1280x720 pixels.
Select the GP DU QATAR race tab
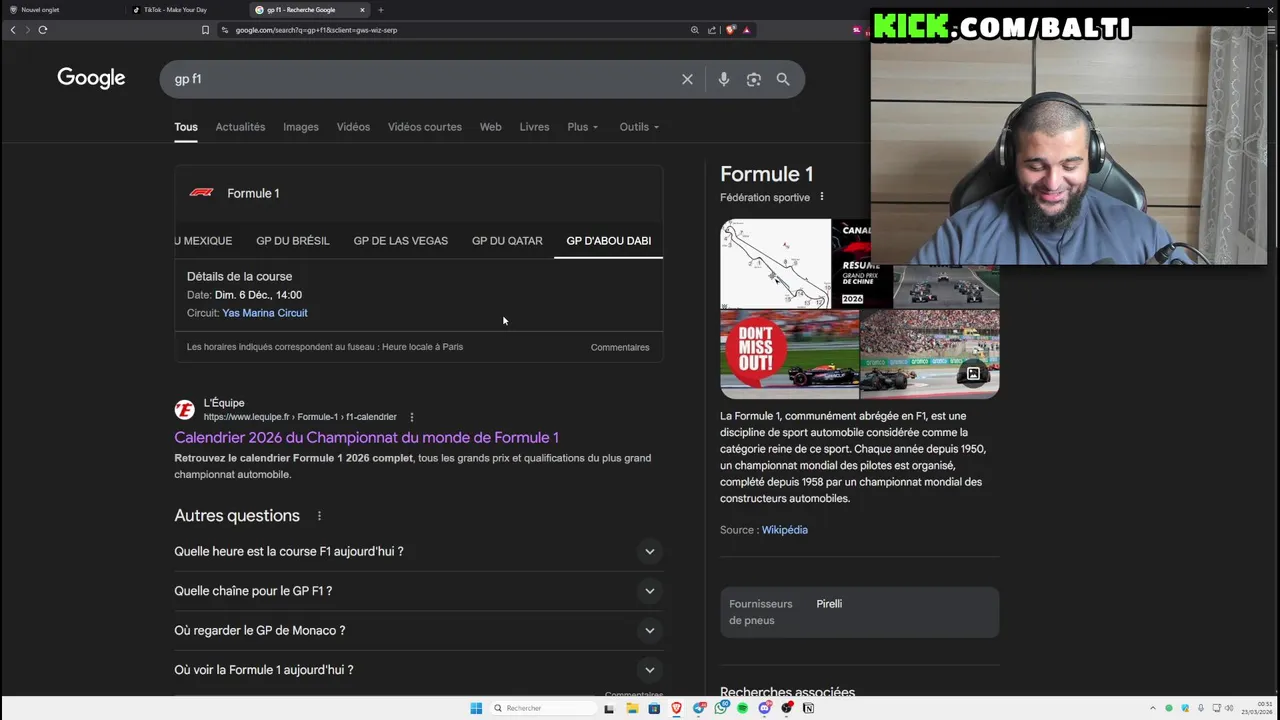point(507,241)
